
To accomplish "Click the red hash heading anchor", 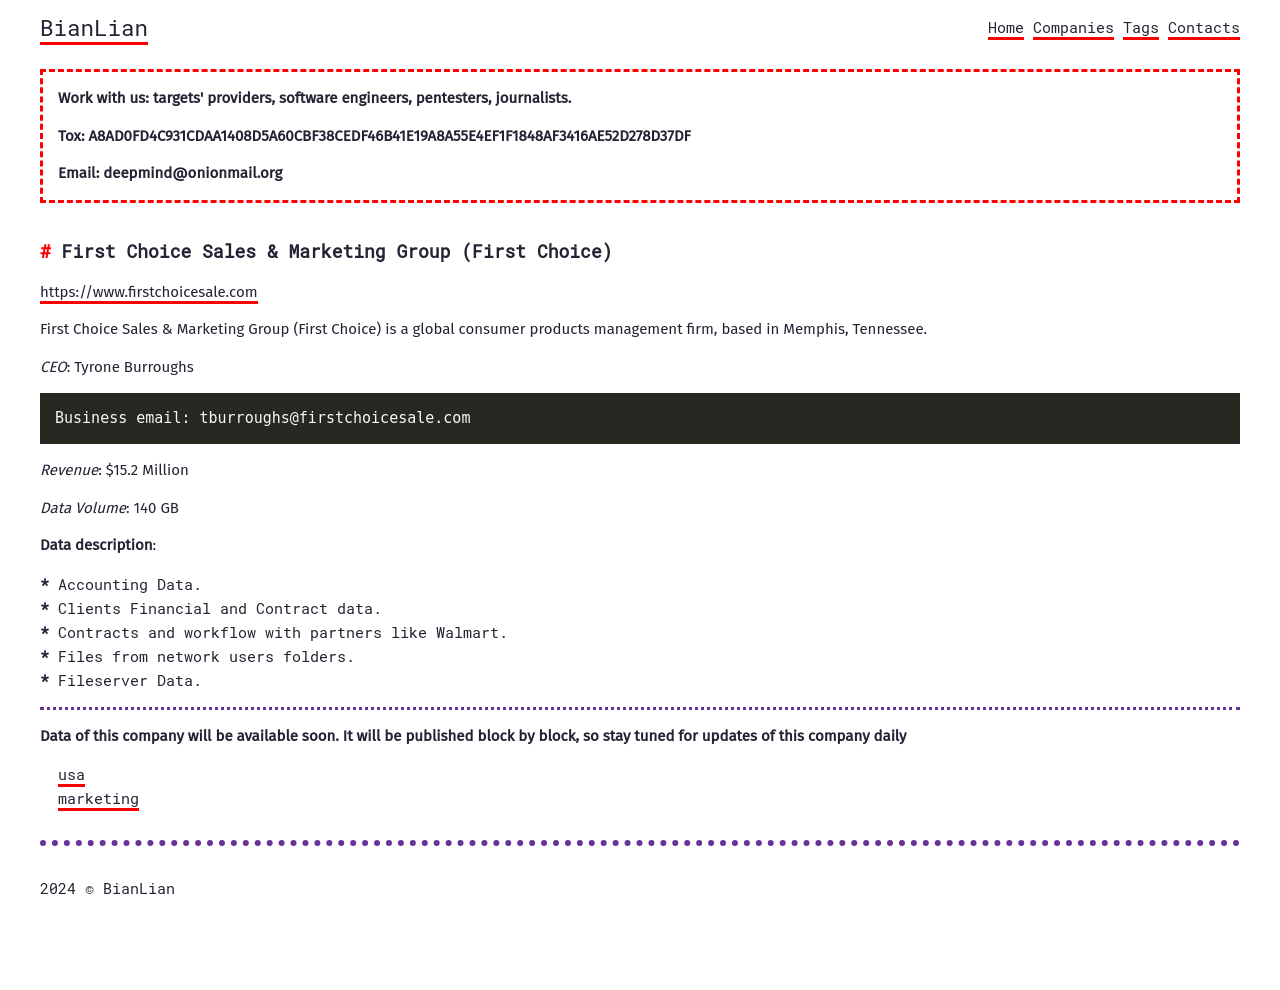I will [46, 252].
